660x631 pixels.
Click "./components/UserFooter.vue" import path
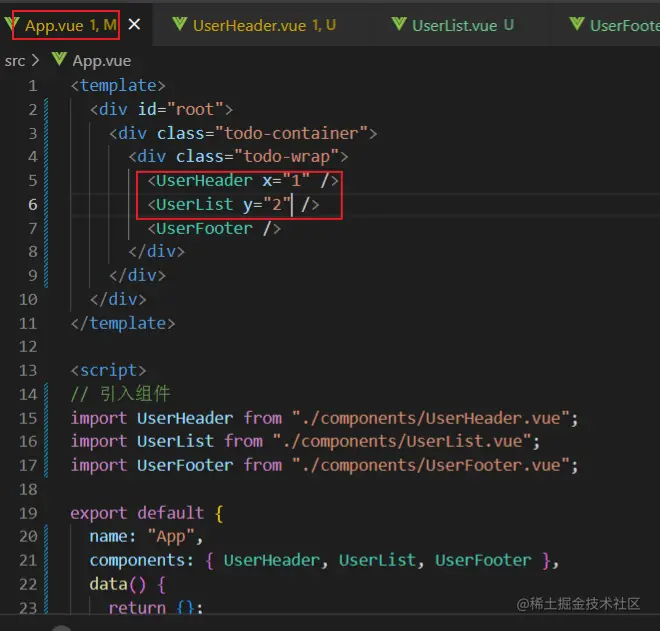point(430,466)
